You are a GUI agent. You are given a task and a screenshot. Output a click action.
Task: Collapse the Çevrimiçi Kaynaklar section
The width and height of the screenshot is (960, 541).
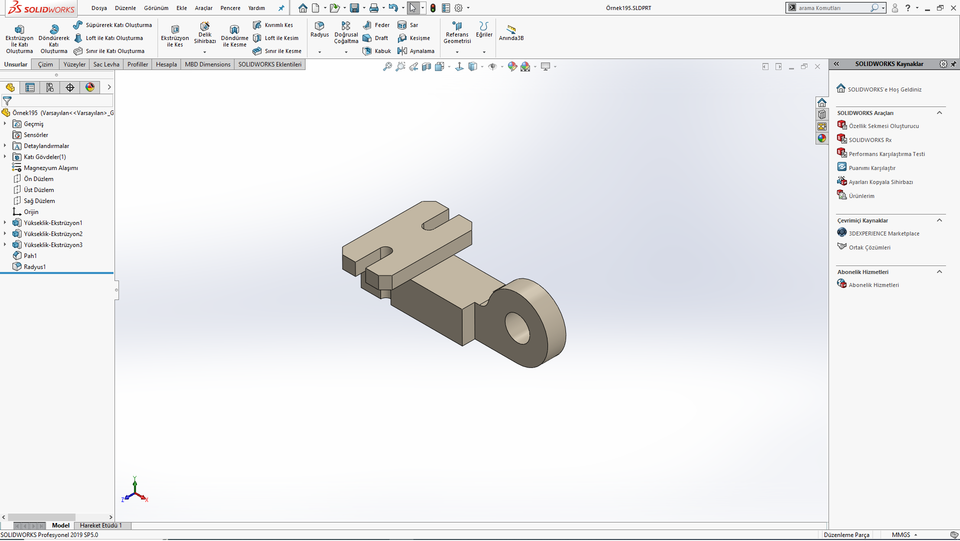940,220
